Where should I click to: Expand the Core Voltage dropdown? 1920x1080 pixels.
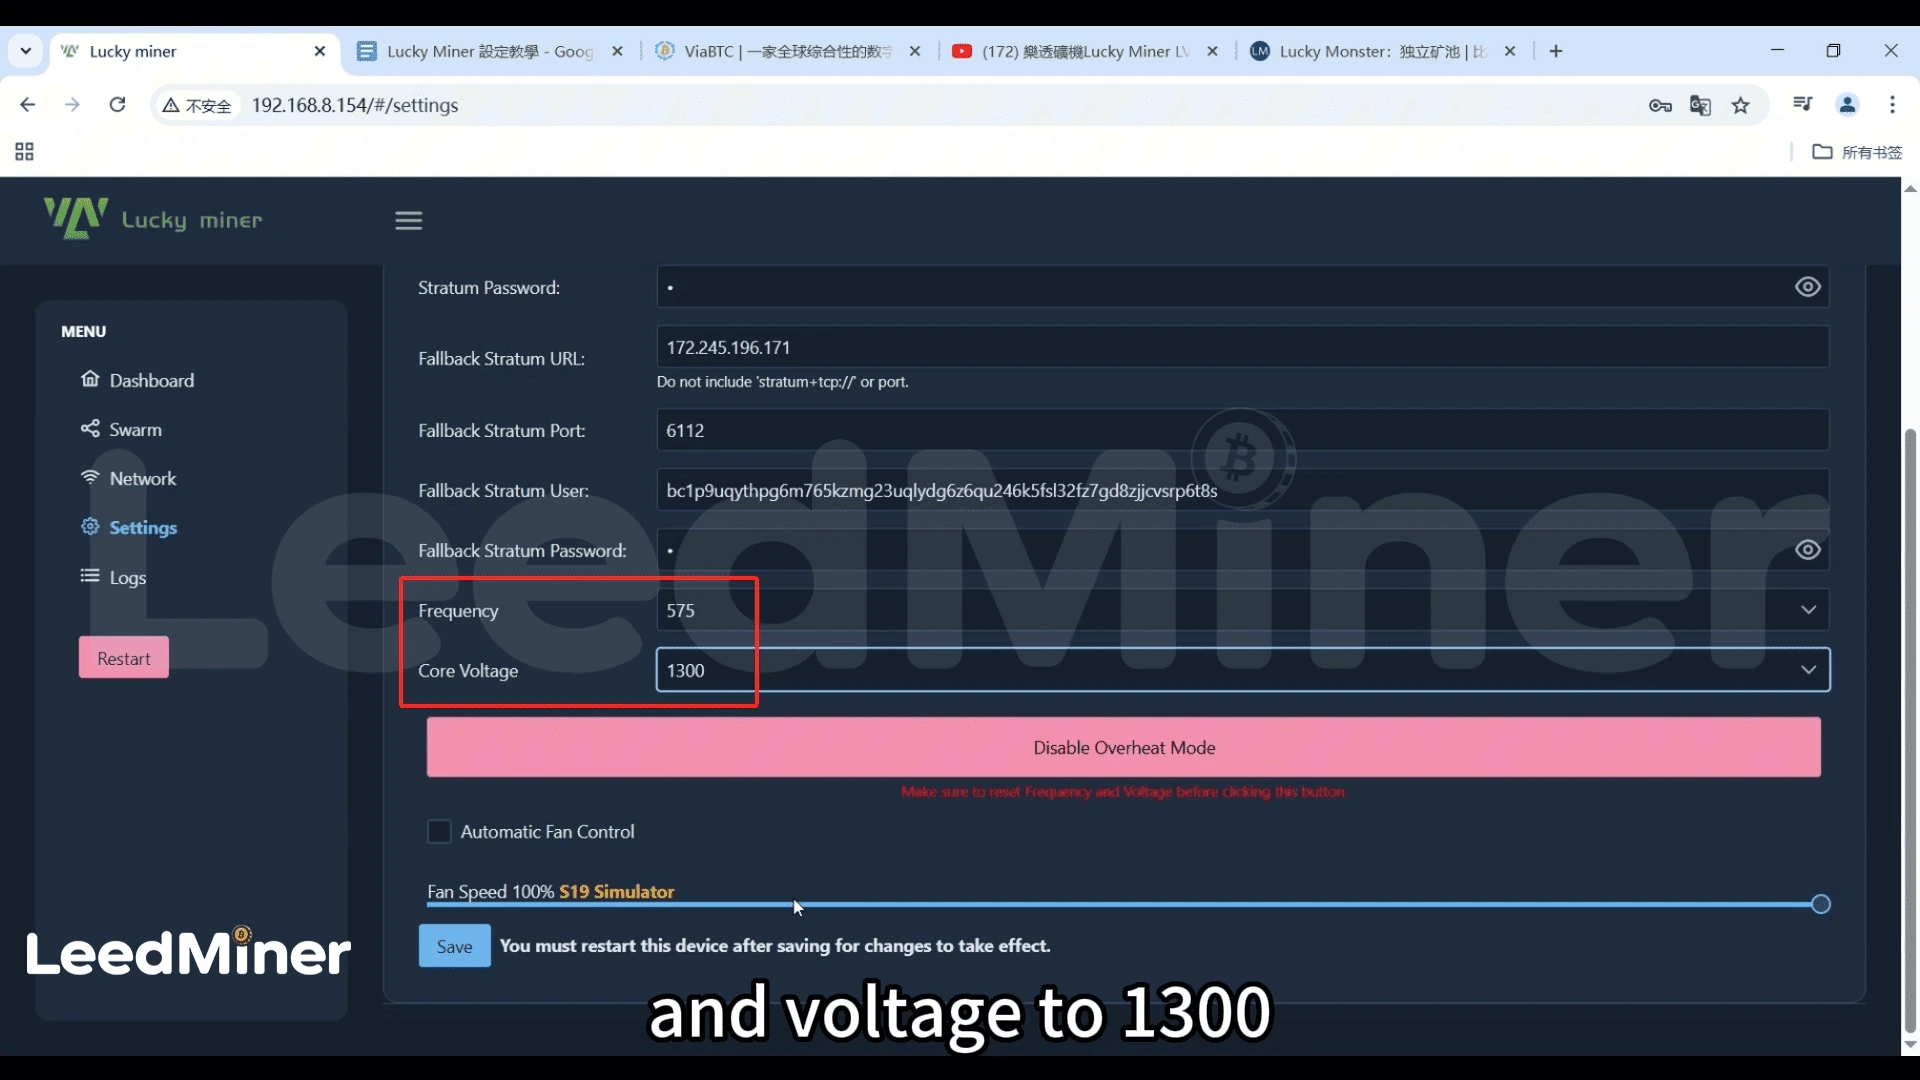tap(1808, 670)
